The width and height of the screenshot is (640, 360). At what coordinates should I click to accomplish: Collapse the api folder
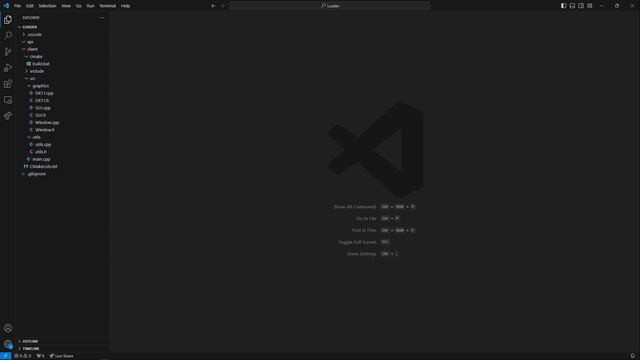(63, 42)
